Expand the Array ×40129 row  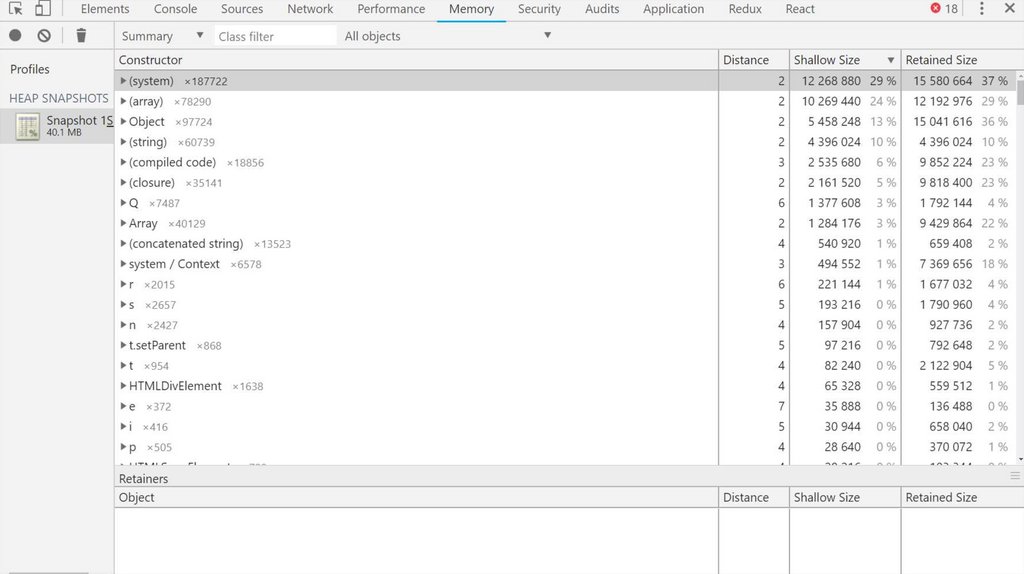tap(123, 223)
